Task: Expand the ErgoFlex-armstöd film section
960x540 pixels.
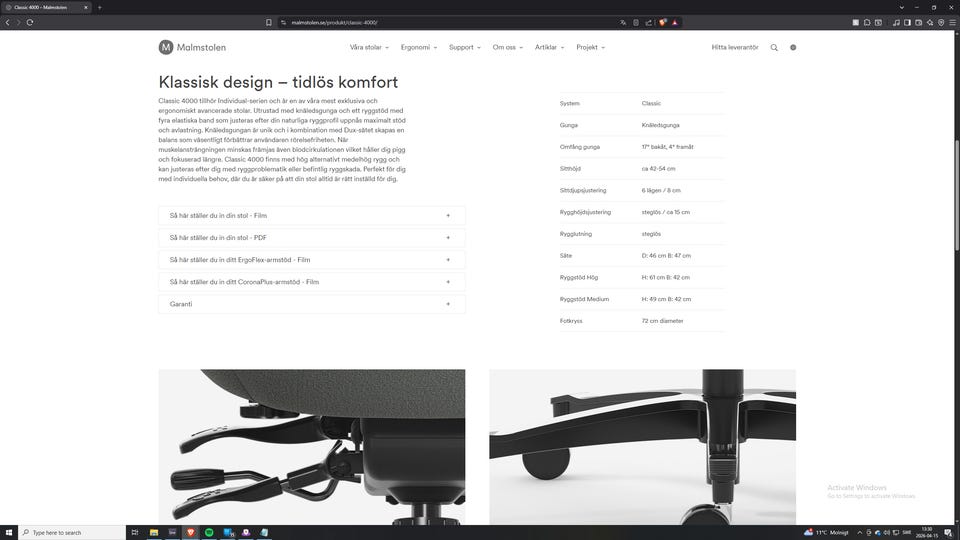Action: pos(312,260)
